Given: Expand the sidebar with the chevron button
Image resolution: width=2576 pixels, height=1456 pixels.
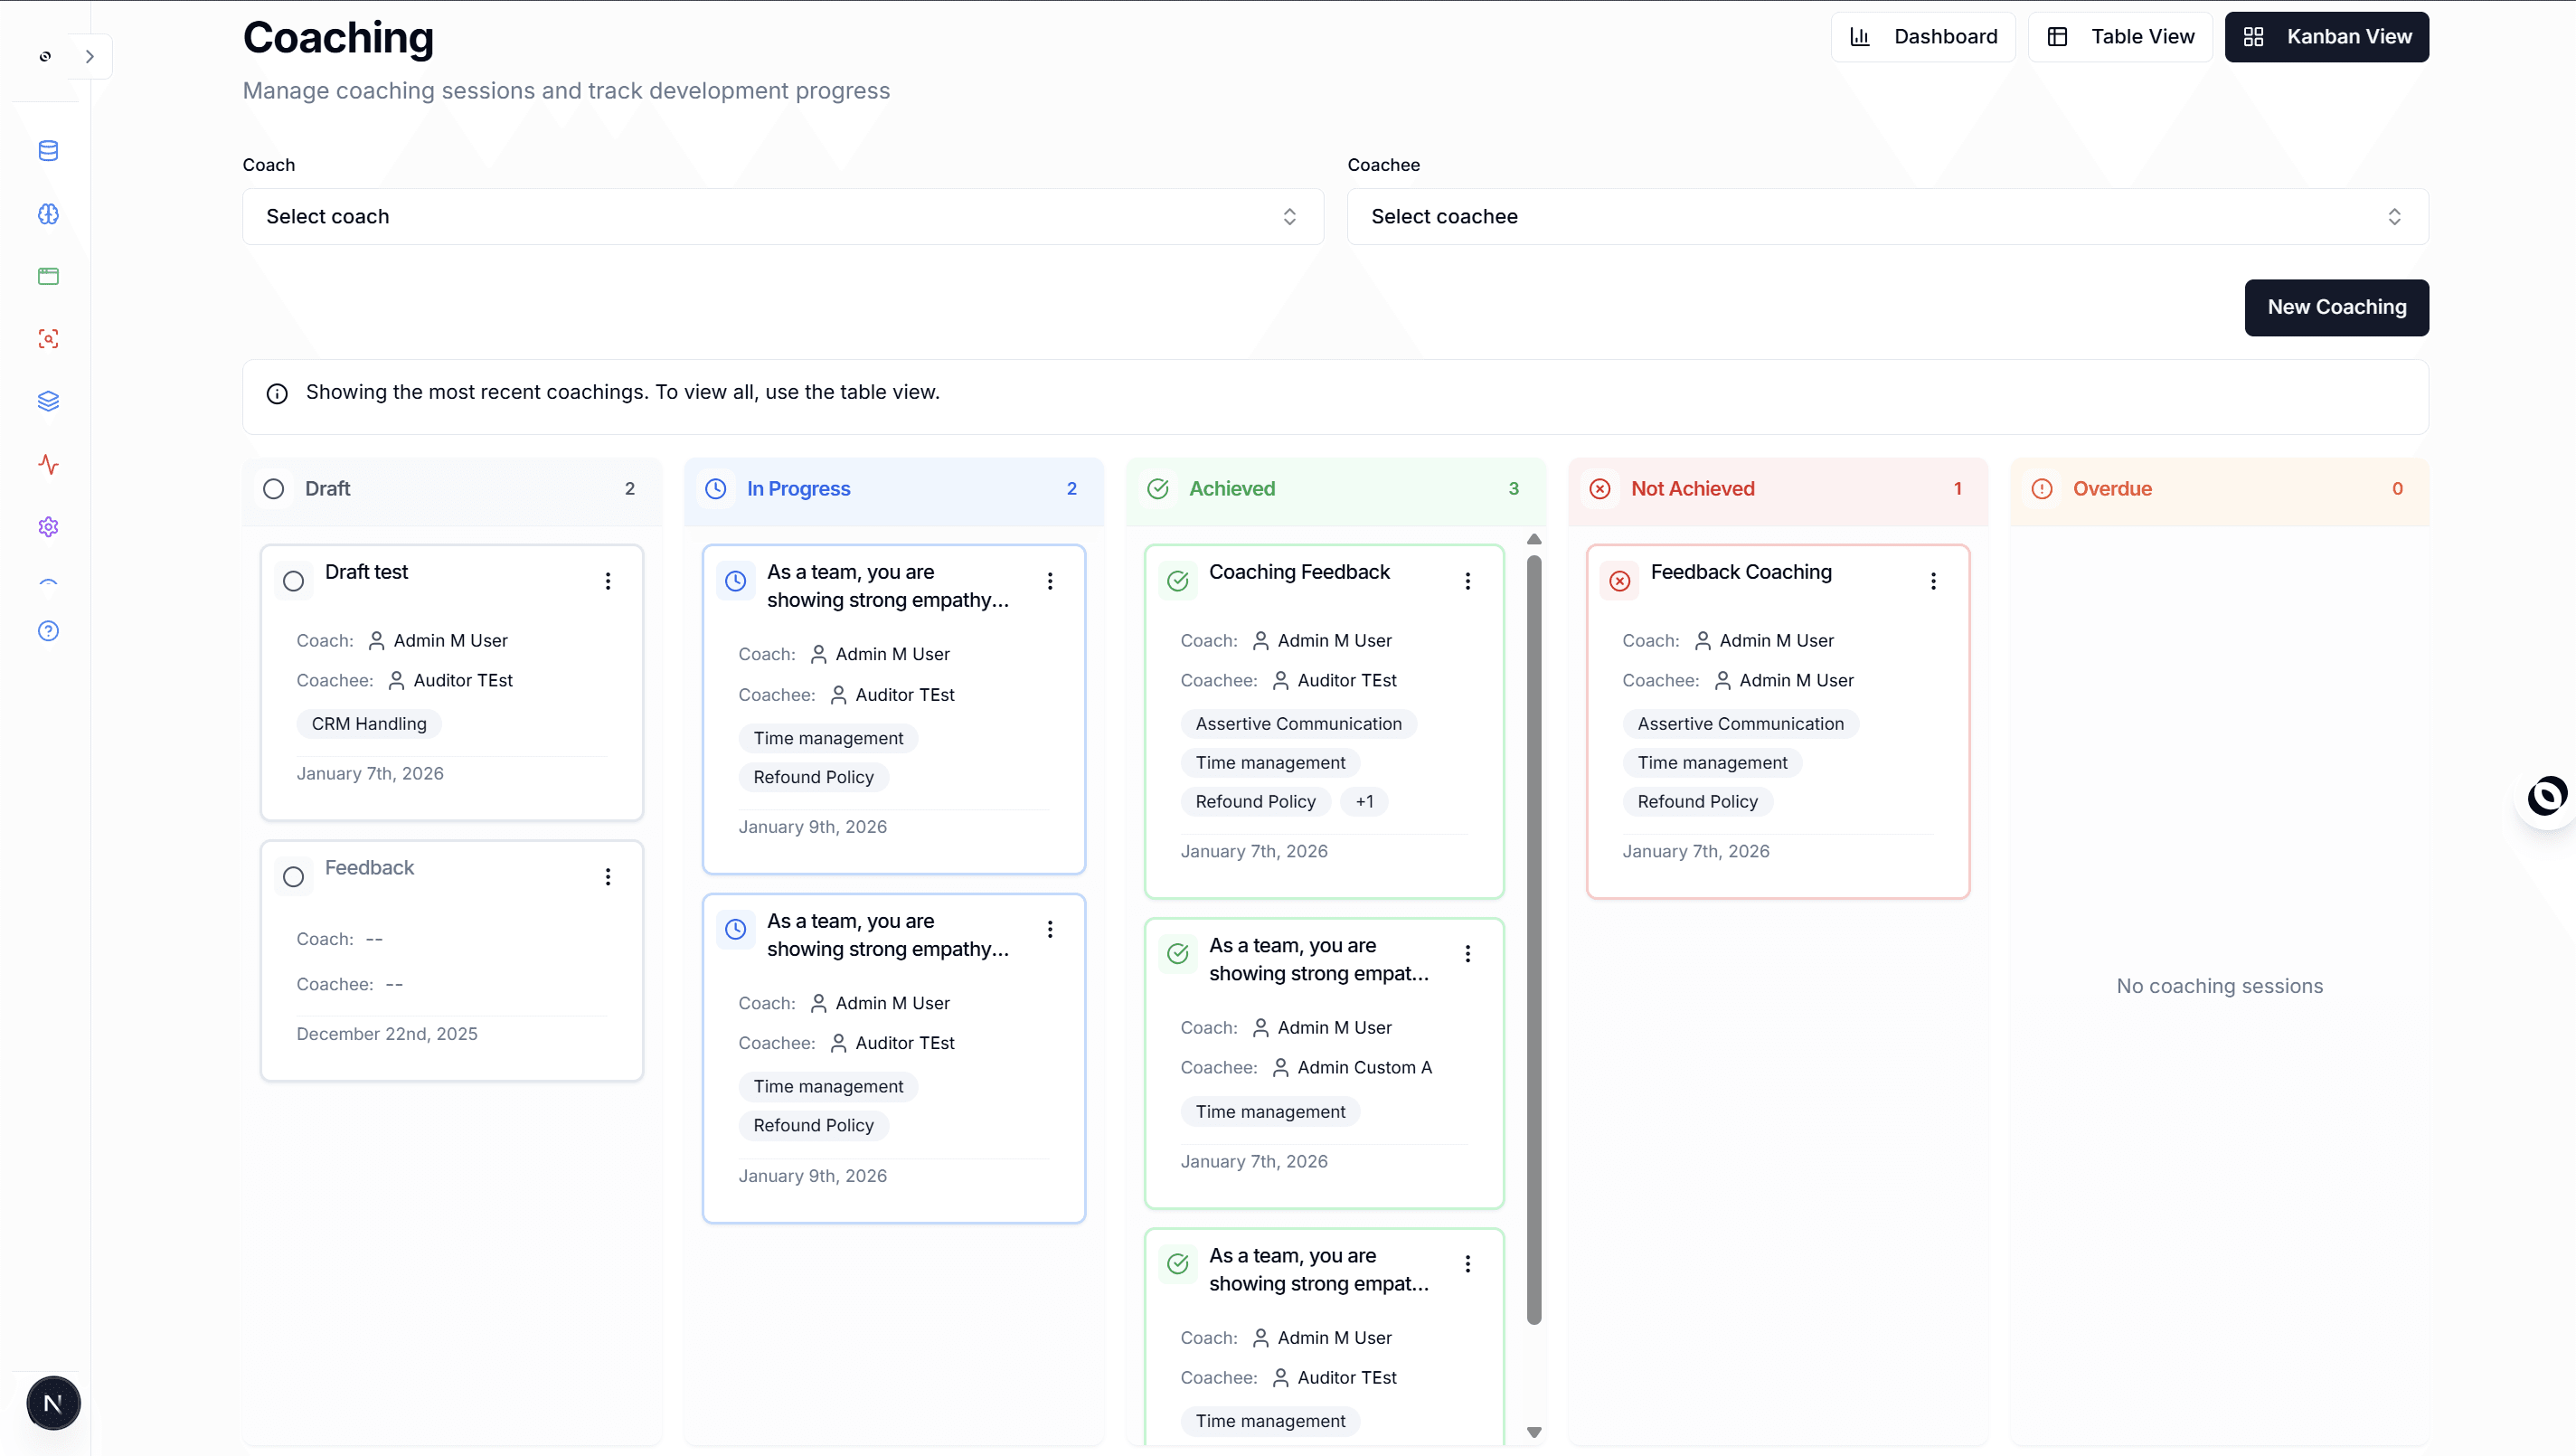Looking at the screenshot, I should coord(90,56).
